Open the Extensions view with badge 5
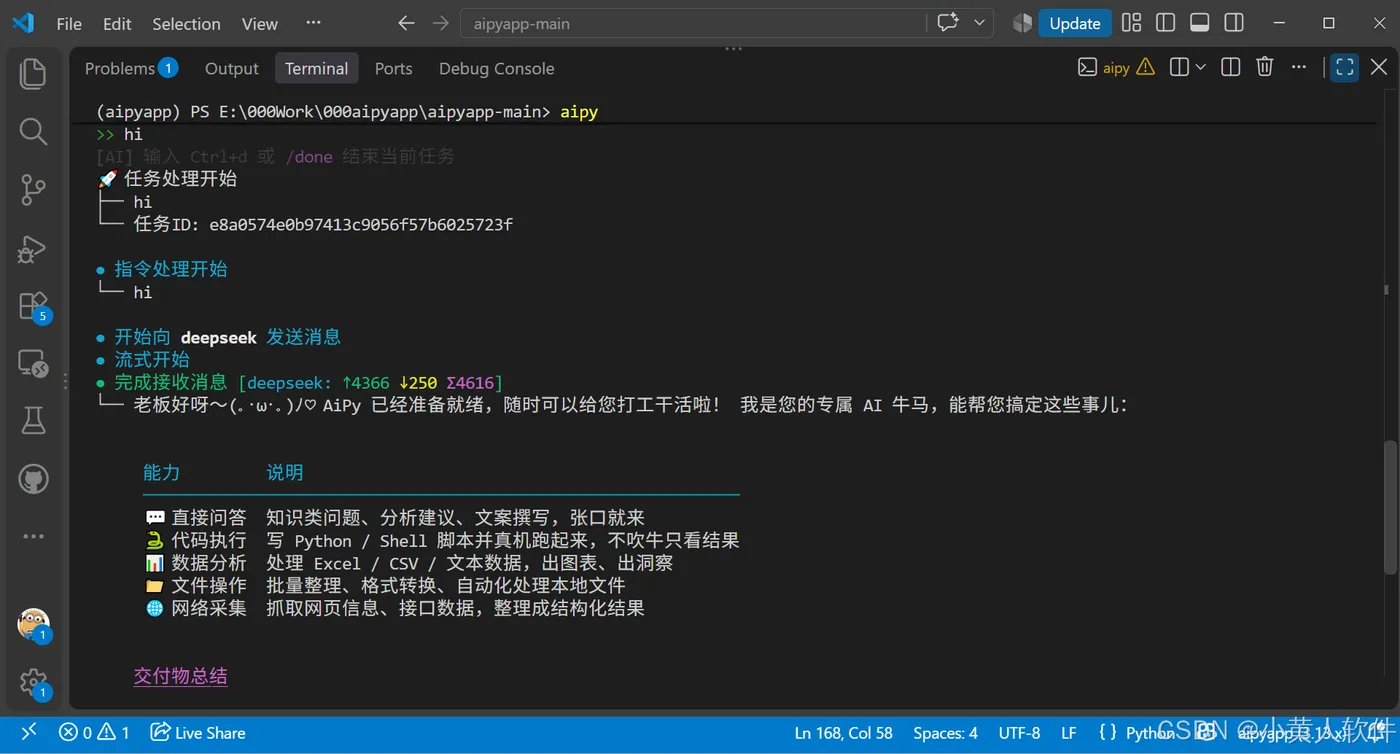 33,306
